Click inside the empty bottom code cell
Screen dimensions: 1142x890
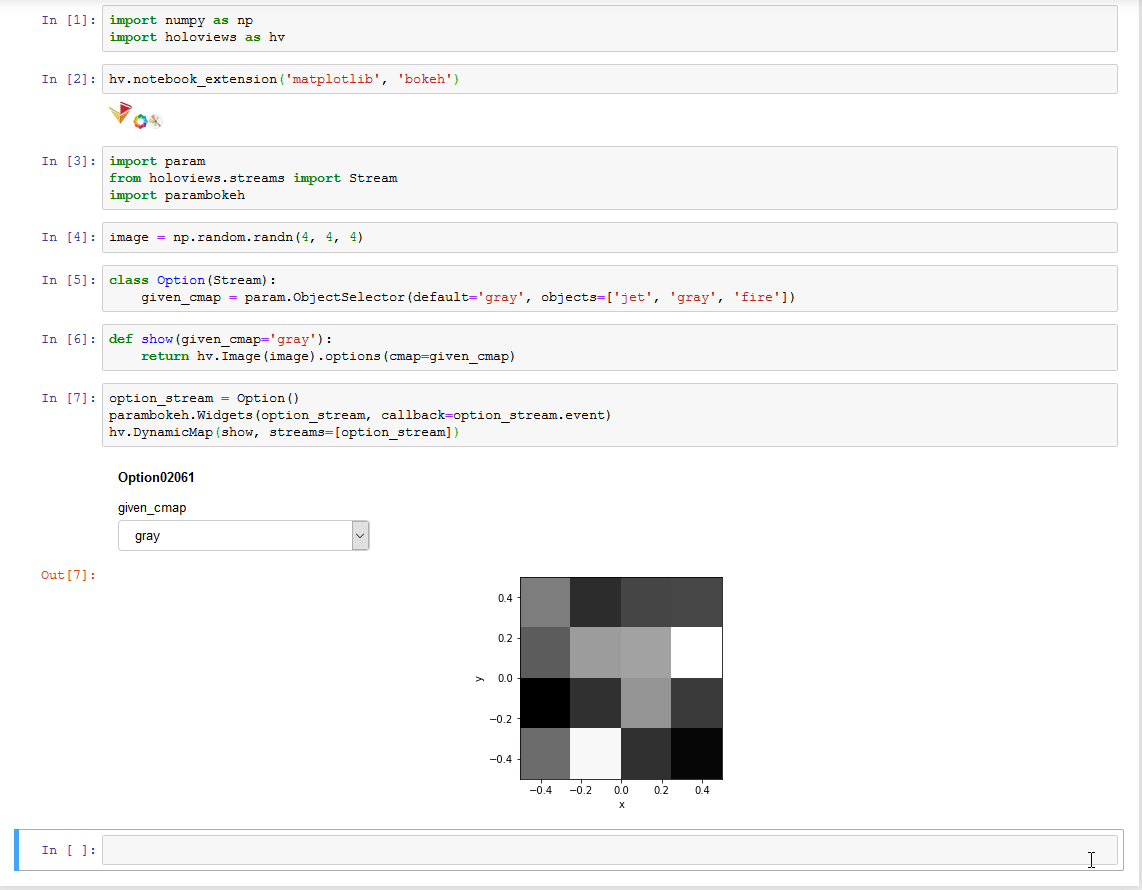pos(600,849)
